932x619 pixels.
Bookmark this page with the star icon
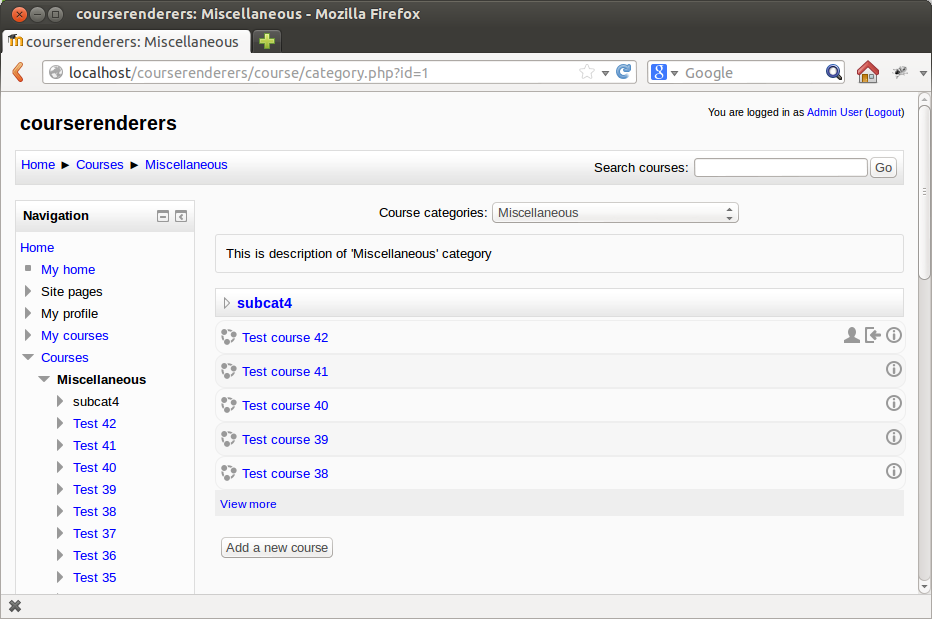[x=587, y=73]
